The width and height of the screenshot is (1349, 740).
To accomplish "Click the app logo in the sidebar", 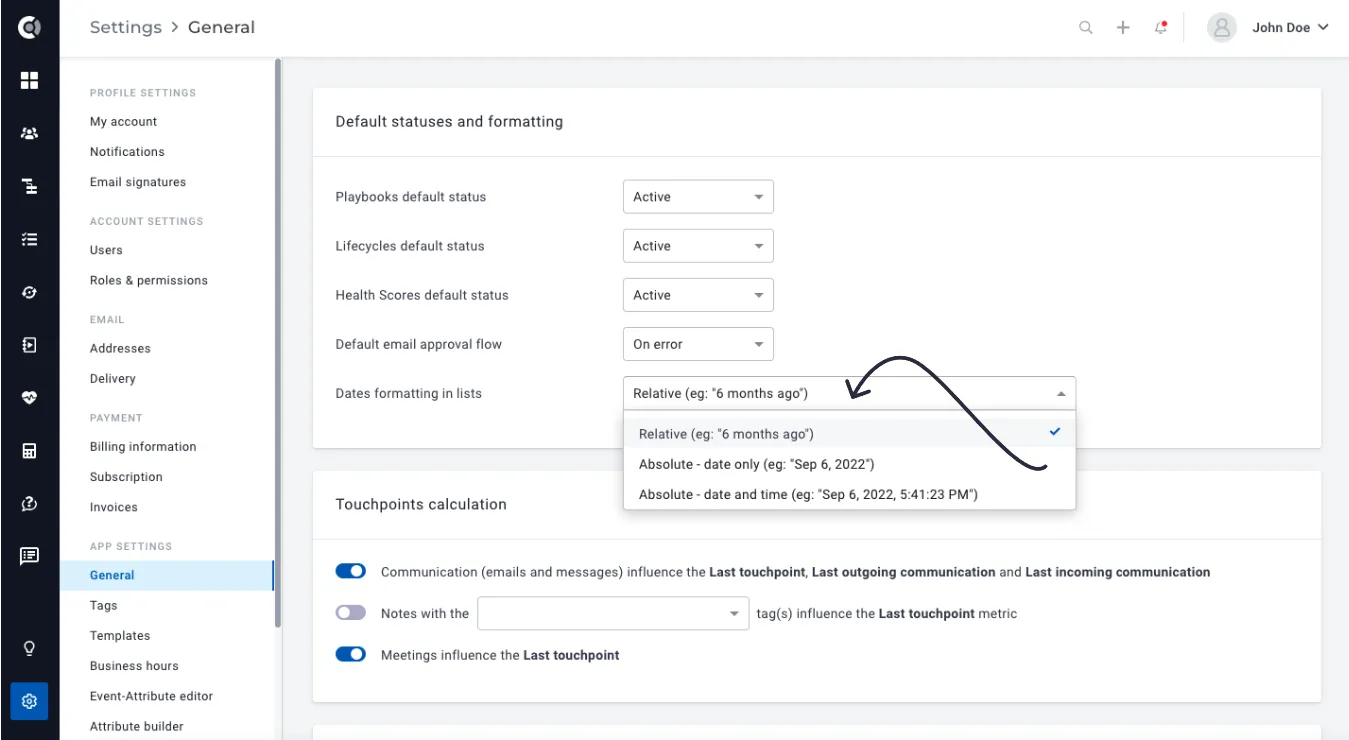I will pyautogui.click(x=29, y=27).
